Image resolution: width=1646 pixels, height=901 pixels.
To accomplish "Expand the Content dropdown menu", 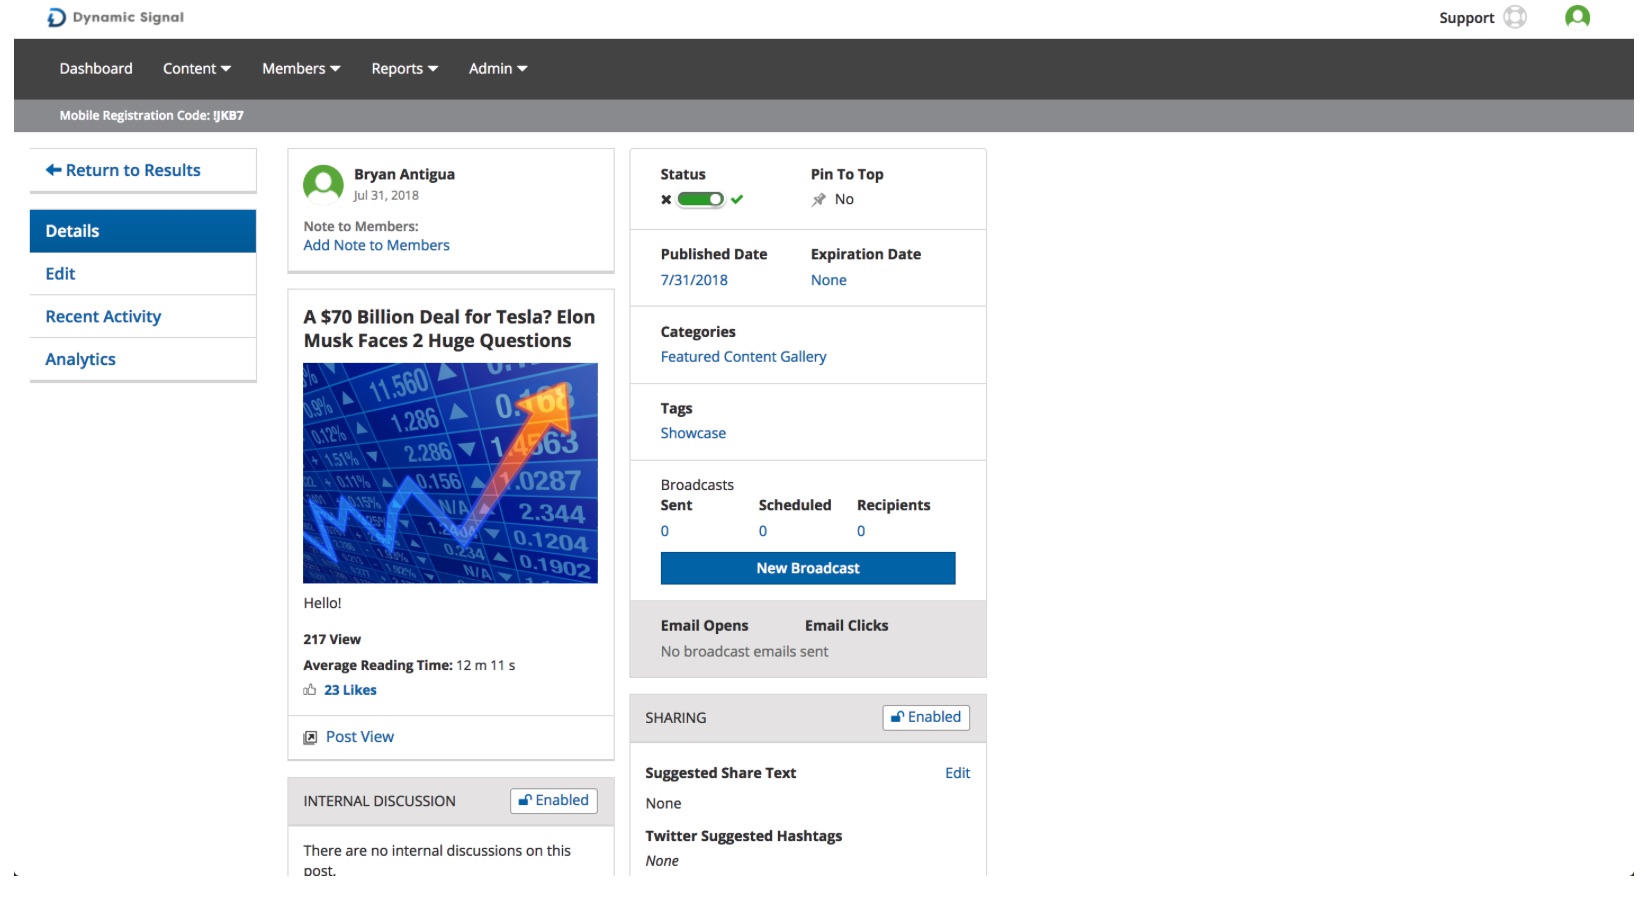I will click(x=197, y=68).
